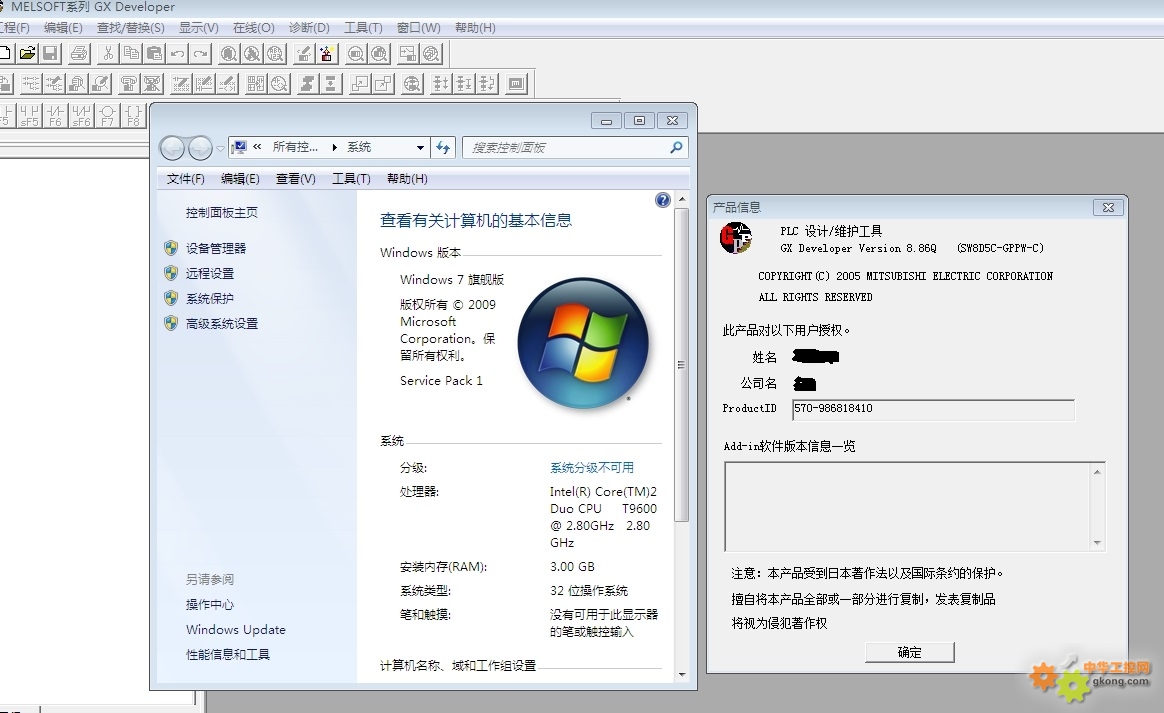This screenshot has width=1164, height=713.
Task: Expand the 所有控... breadcrumb chevron
Action: coord(335,148)
